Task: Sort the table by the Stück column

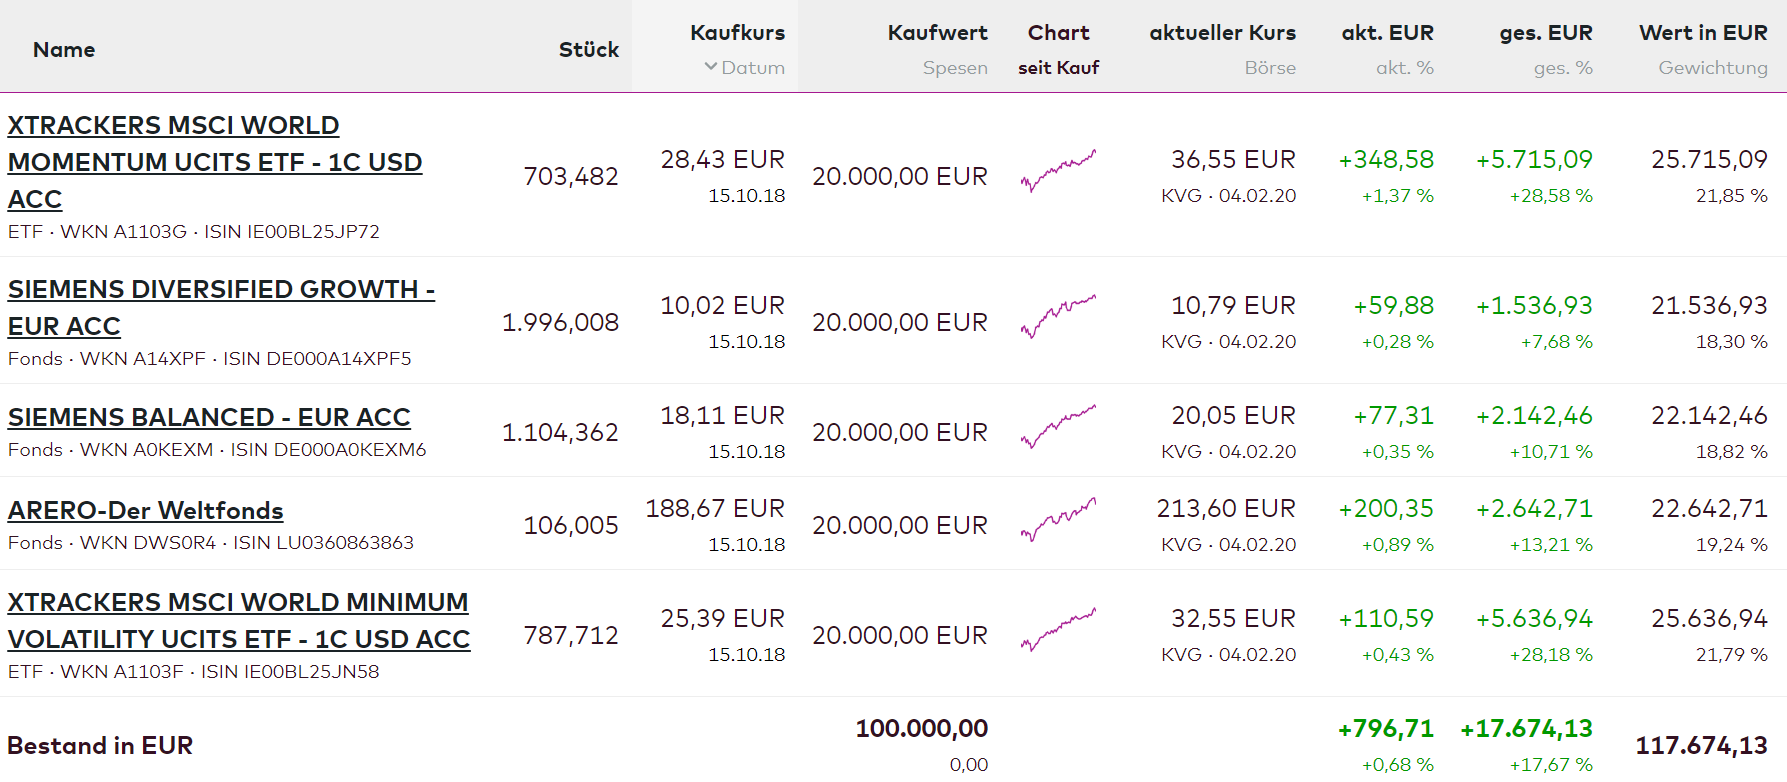Action: [x=588, y=50]
